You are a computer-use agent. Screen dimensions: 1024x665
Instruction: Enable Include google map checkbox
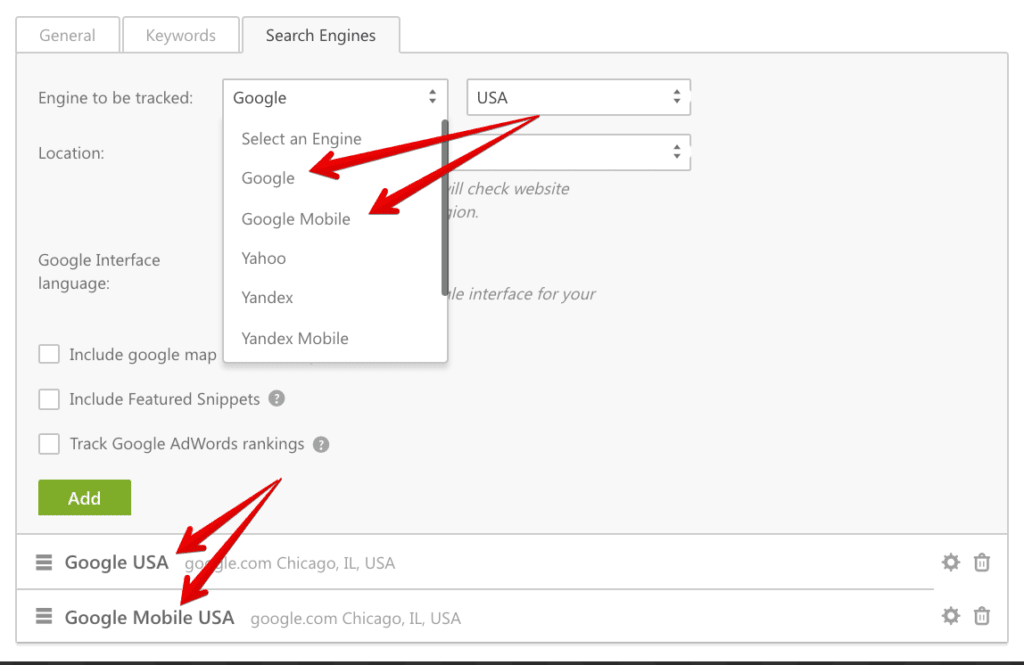[49, 354]
